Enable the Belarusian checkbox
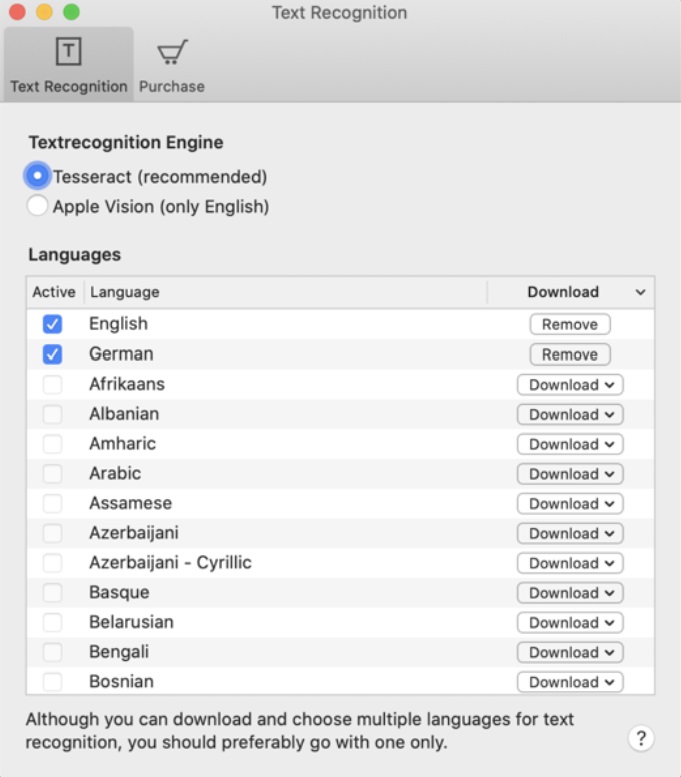 pyautogui.click(x=52, y=622)
